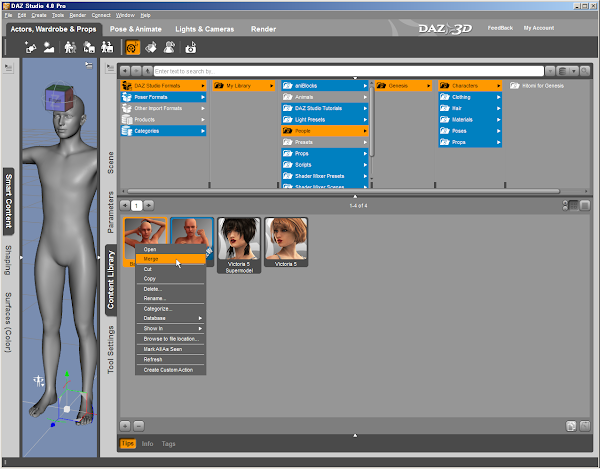Select the People folder
600x469 pixels.
(325, 131)
